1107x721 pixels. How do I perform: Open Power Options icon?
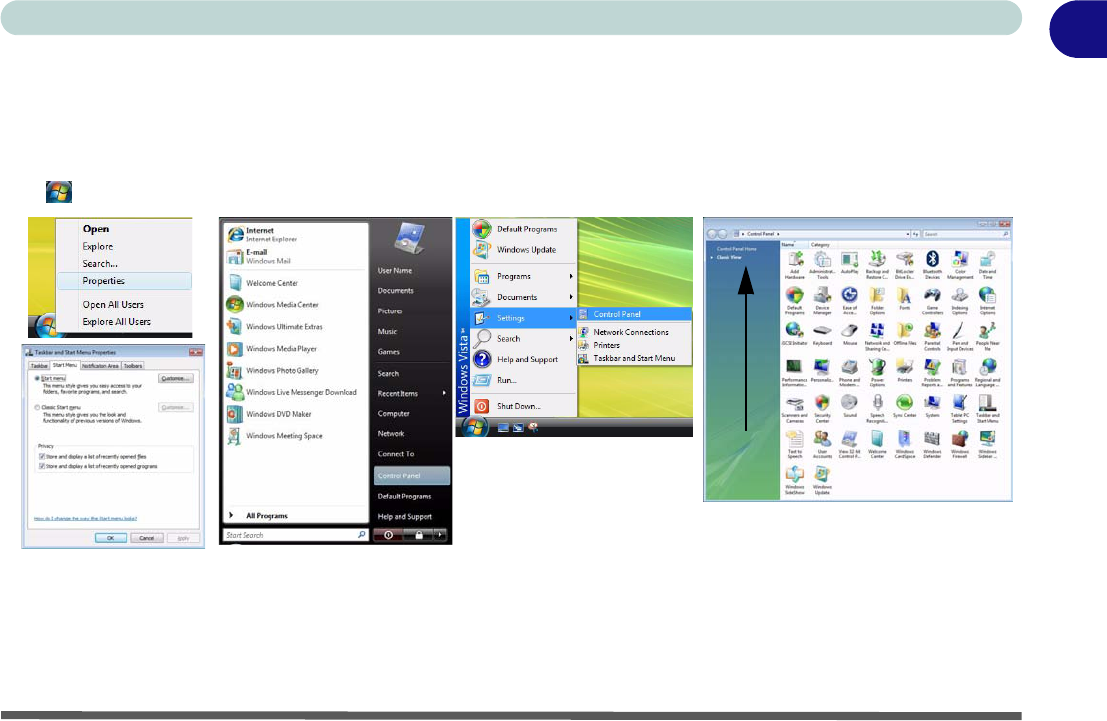pyautogui.click(x=877, y=373)
